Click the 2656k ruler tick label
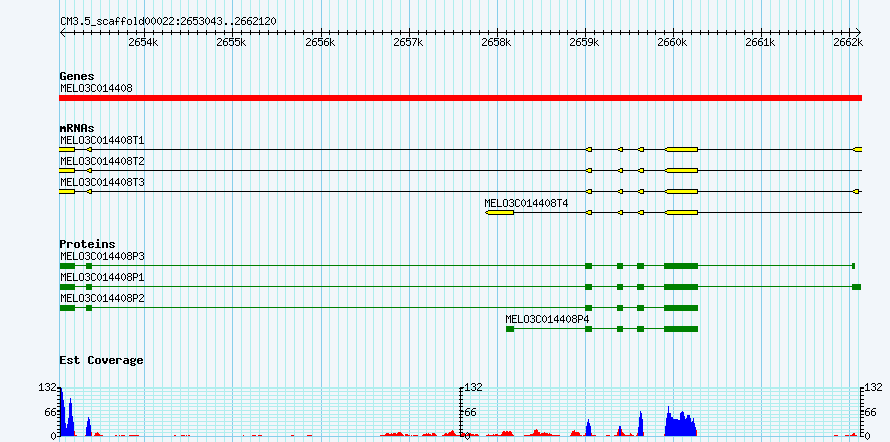 [x=321, y=43]
